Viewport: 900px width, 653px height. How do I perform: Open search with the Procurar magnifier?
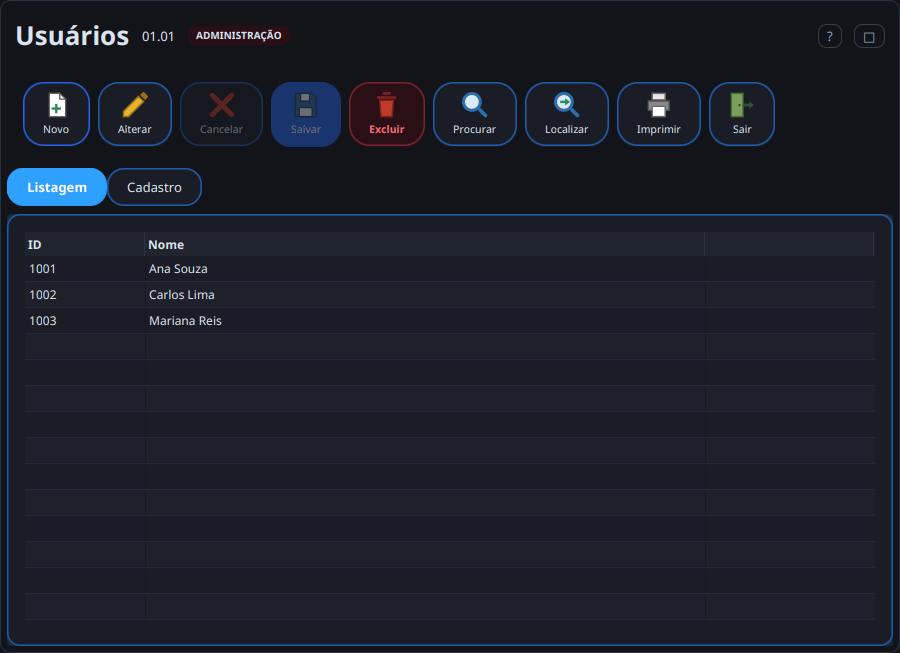tap(475, 114)
